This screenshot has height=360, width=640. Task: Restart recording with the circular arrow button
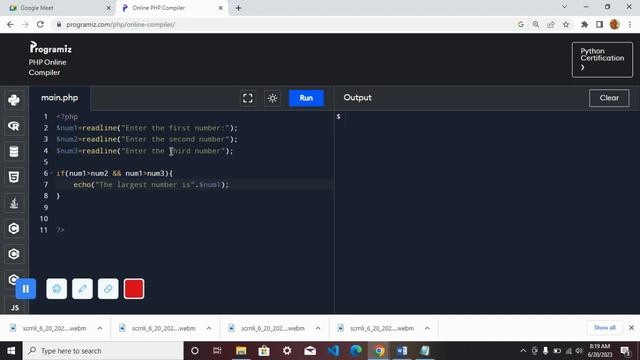pyautogui.click(x=57, y=289)
